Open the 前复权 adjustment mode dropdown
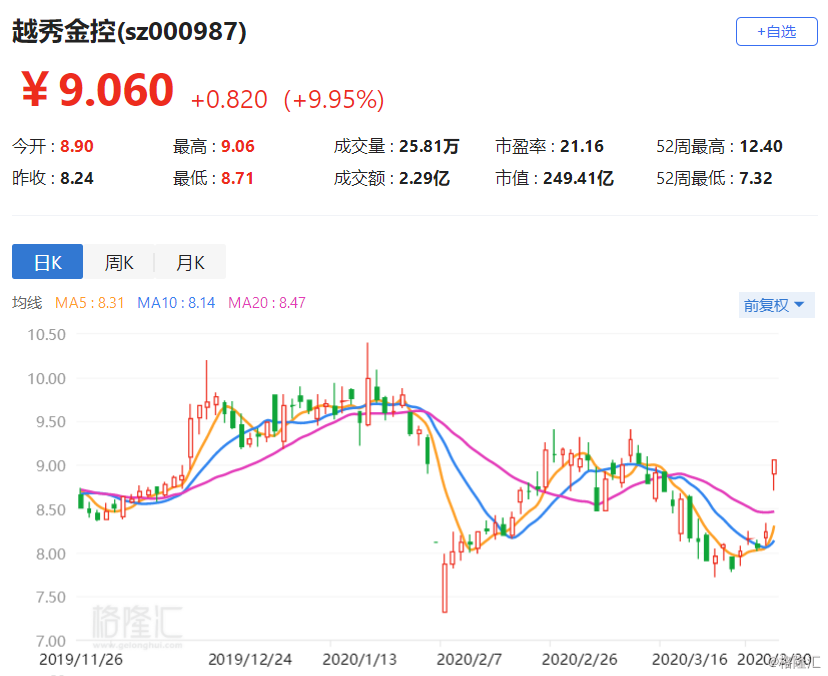Image resolution: width=828 pixels, height=676 pixels. 776,305
